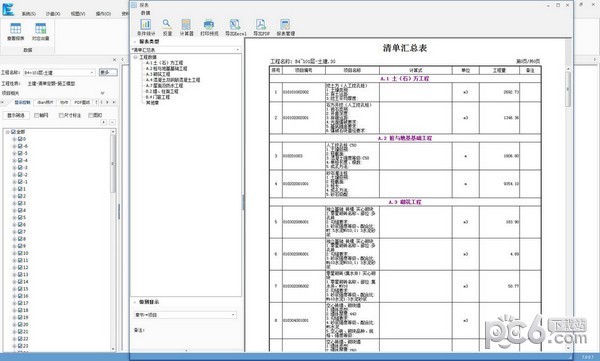
Task: Uncheck floor 10 checkbox
Action: pyautogui.click(x=20, y=253)
